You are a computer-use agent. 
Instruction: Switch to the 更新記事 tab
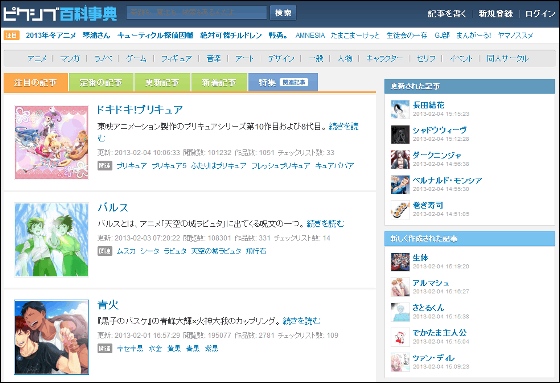pos(162,83)
